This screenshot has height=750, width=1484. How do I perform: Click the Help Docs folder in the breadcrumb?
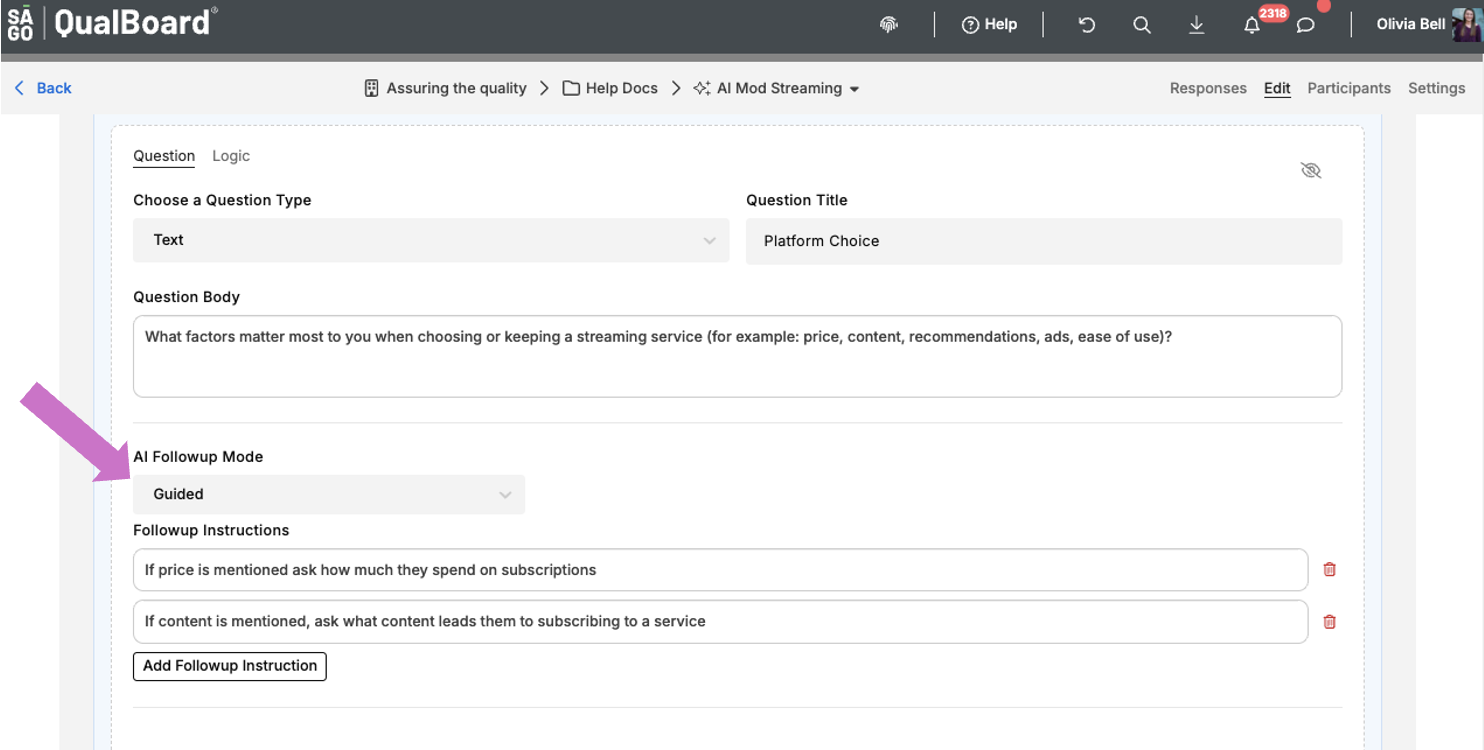pyautogui.click(x=620, y=88)
